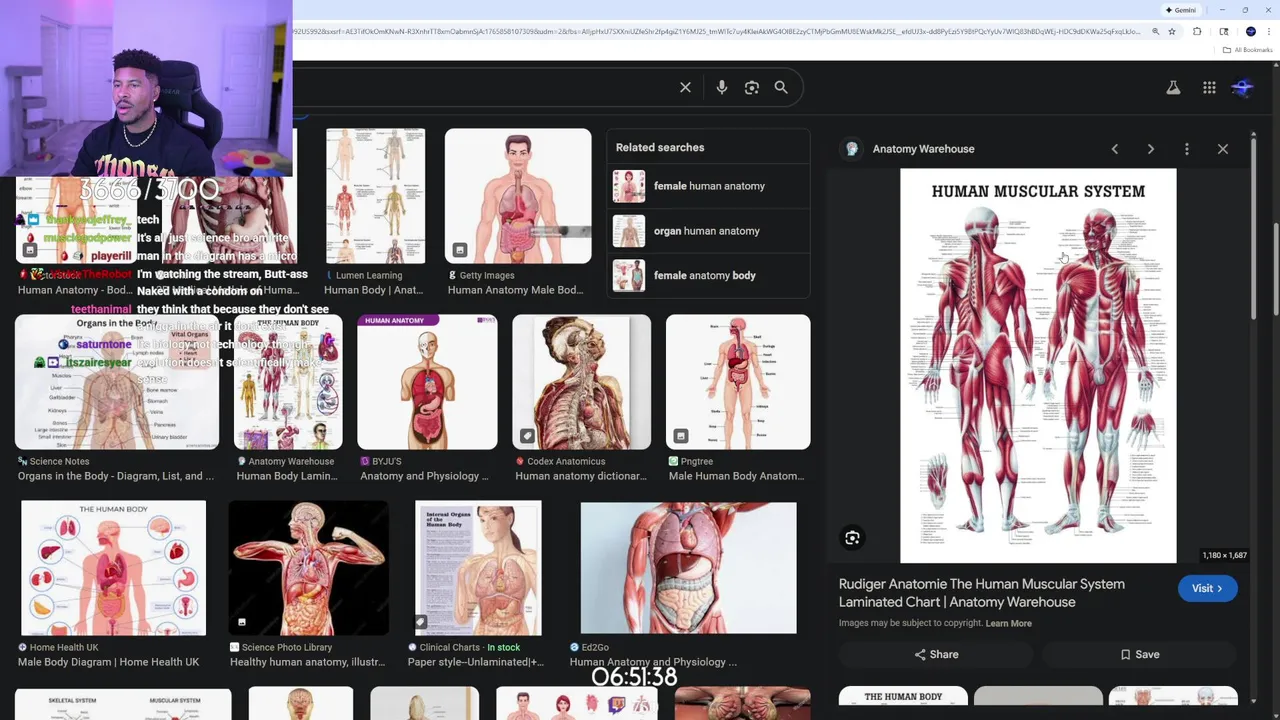
Task: Click the browser address bar URL
Action: click(x=716, y=32)
